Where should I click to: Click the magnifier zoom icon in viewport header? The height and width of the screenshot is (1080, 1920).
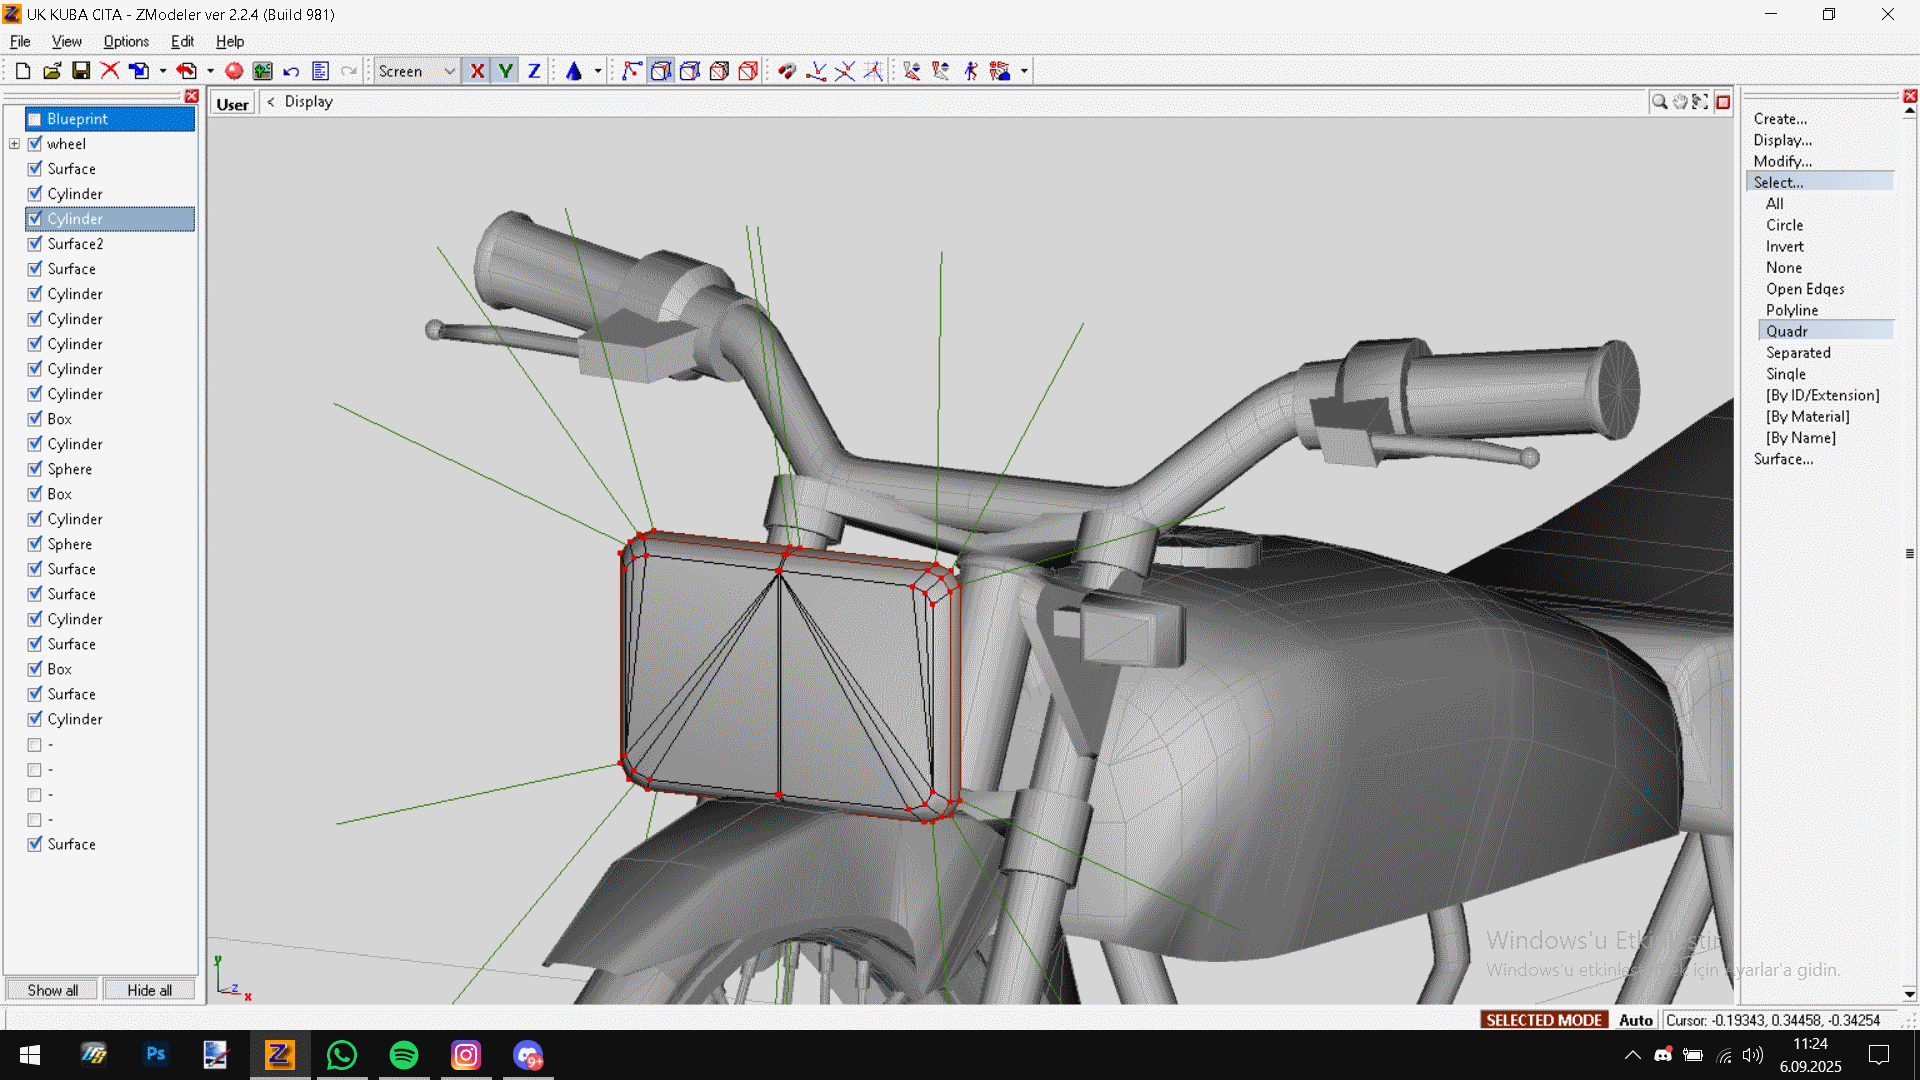coord(1659,102)
